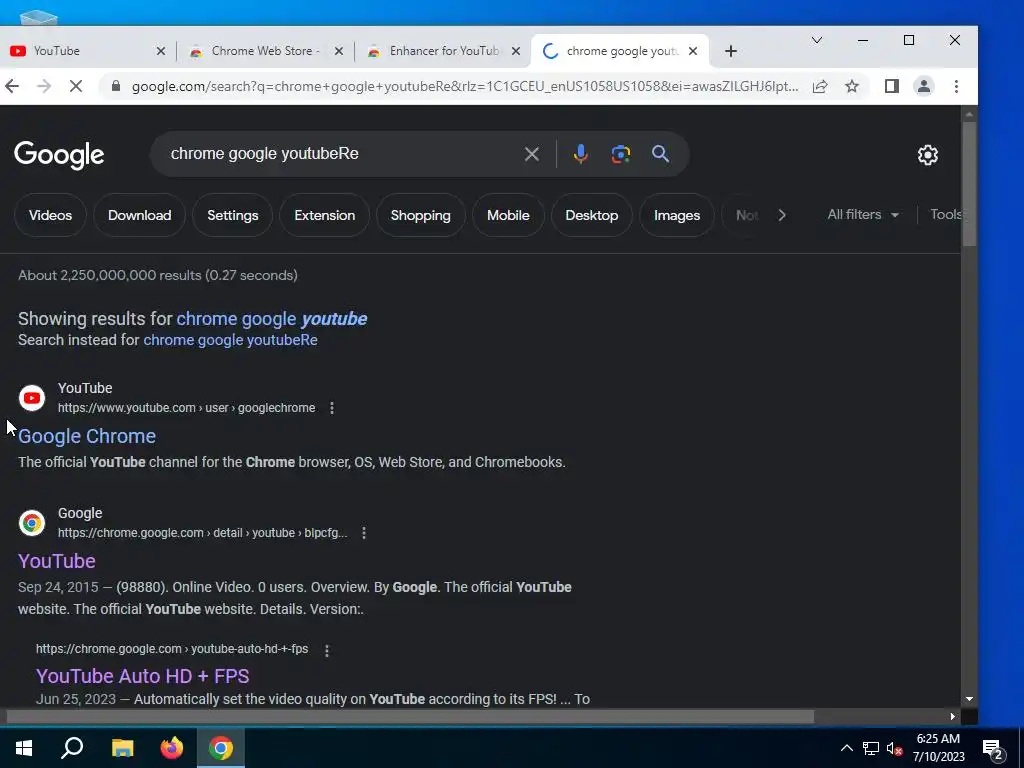1024x768 pixels.
Task: Open corrected query chrome google youtube
Action: 272,319
